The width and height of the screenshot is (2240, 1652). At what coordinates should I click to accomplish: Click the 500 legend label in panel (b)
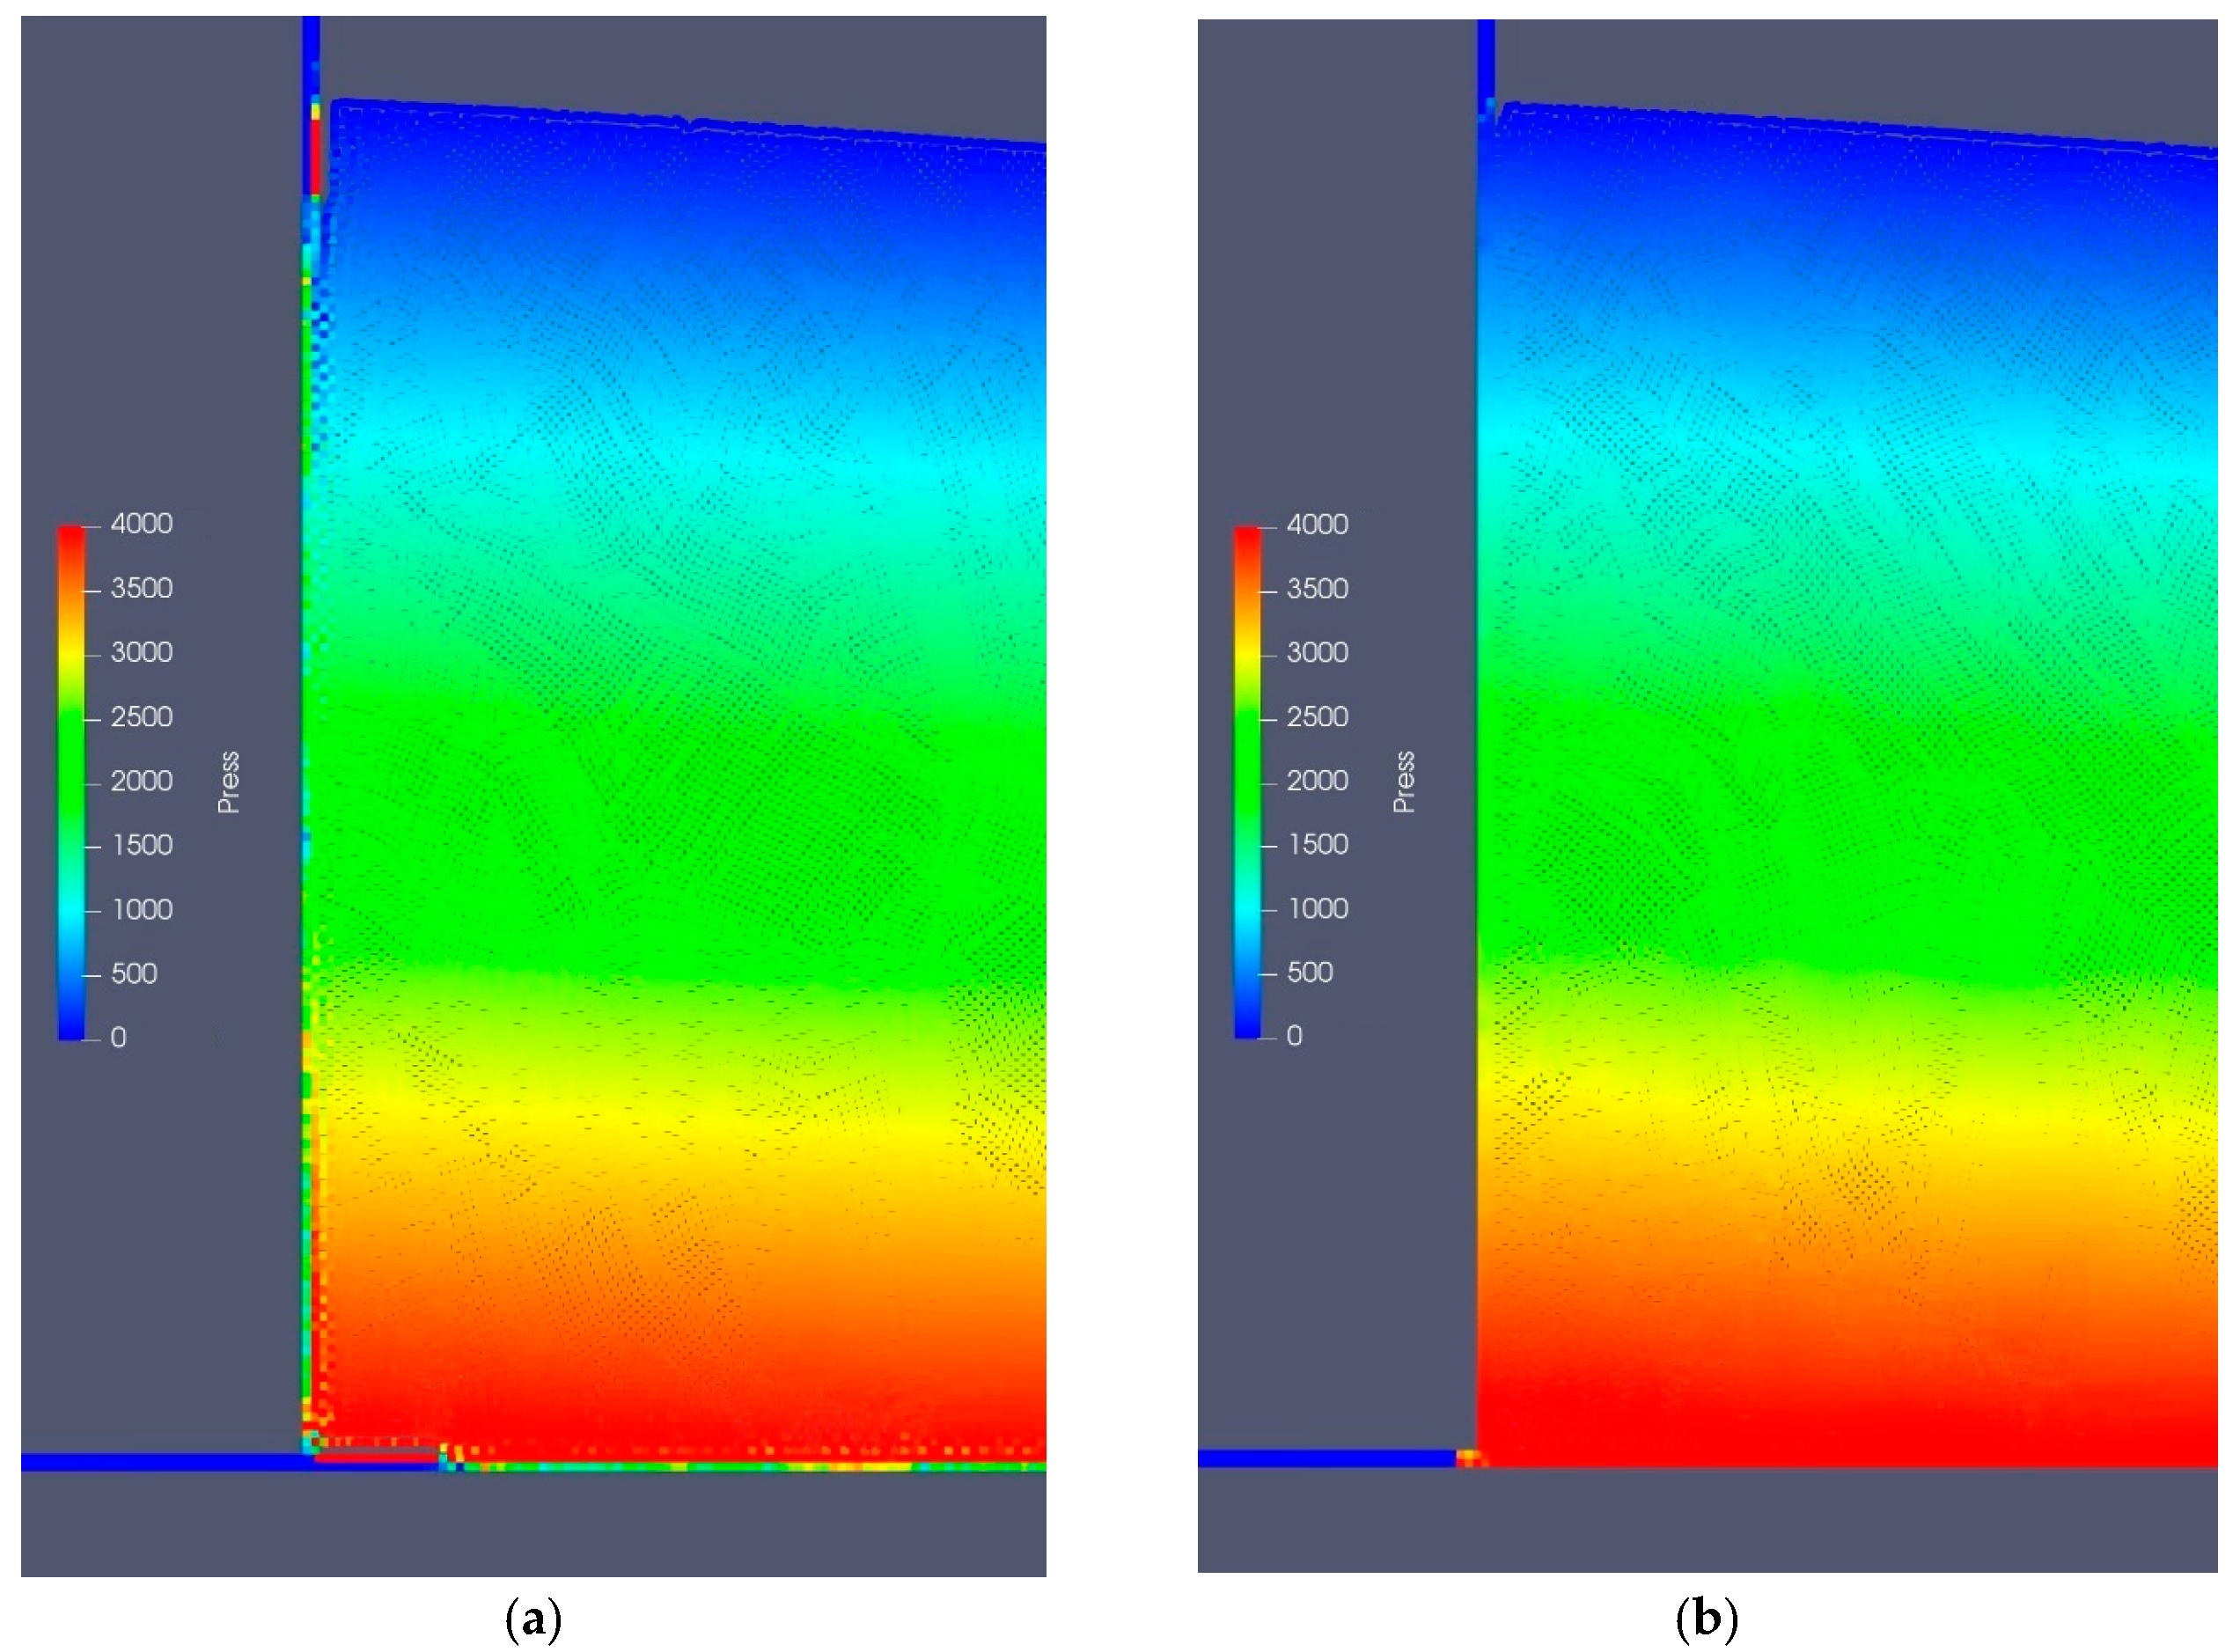[1309, 973]
